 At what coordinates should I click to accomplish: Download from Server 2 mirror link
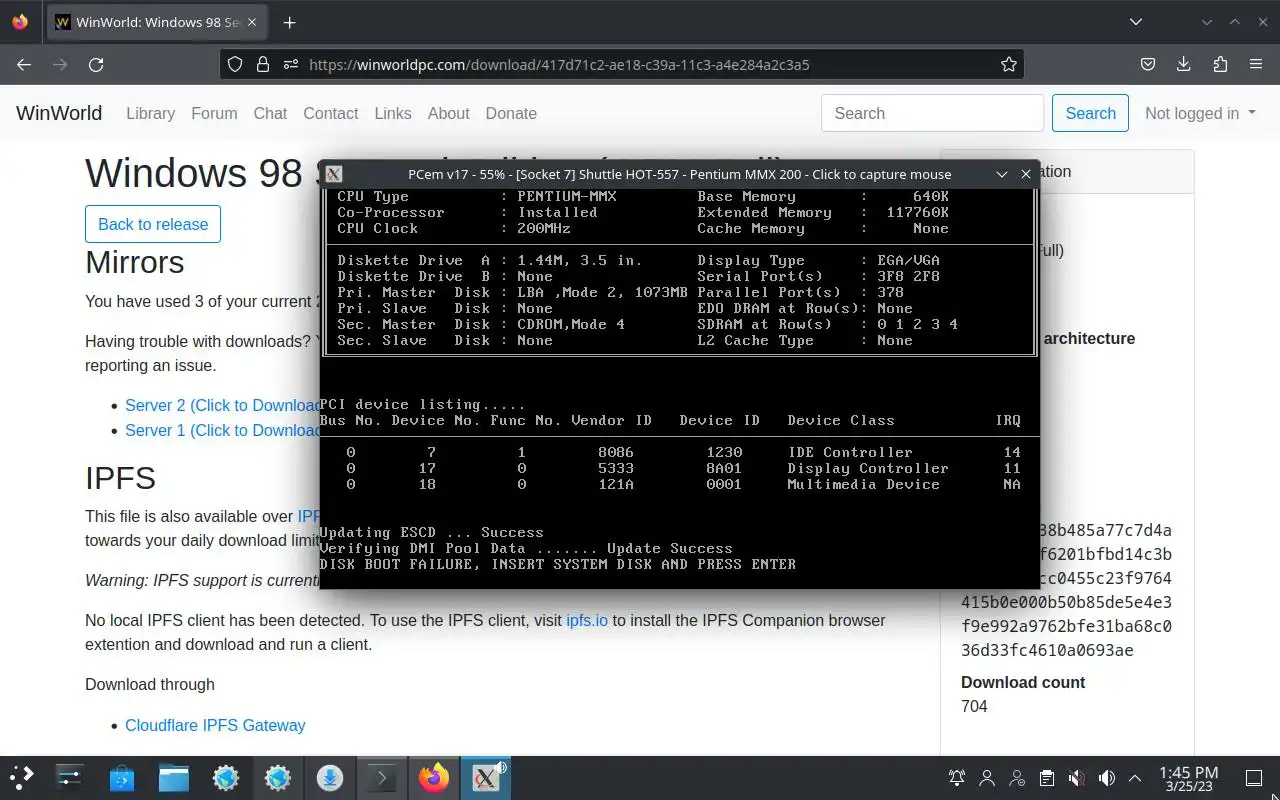tap(222, 405)
